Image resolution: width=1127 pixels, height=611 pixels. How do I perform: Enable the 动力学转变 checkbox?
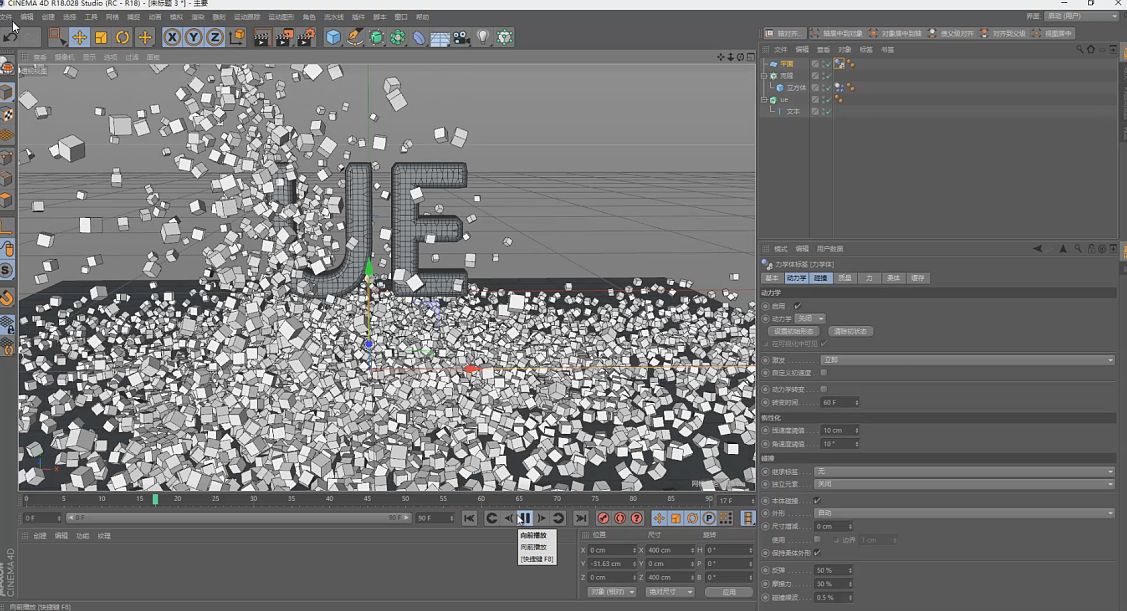pyautogui.click(x=824, y=389)
